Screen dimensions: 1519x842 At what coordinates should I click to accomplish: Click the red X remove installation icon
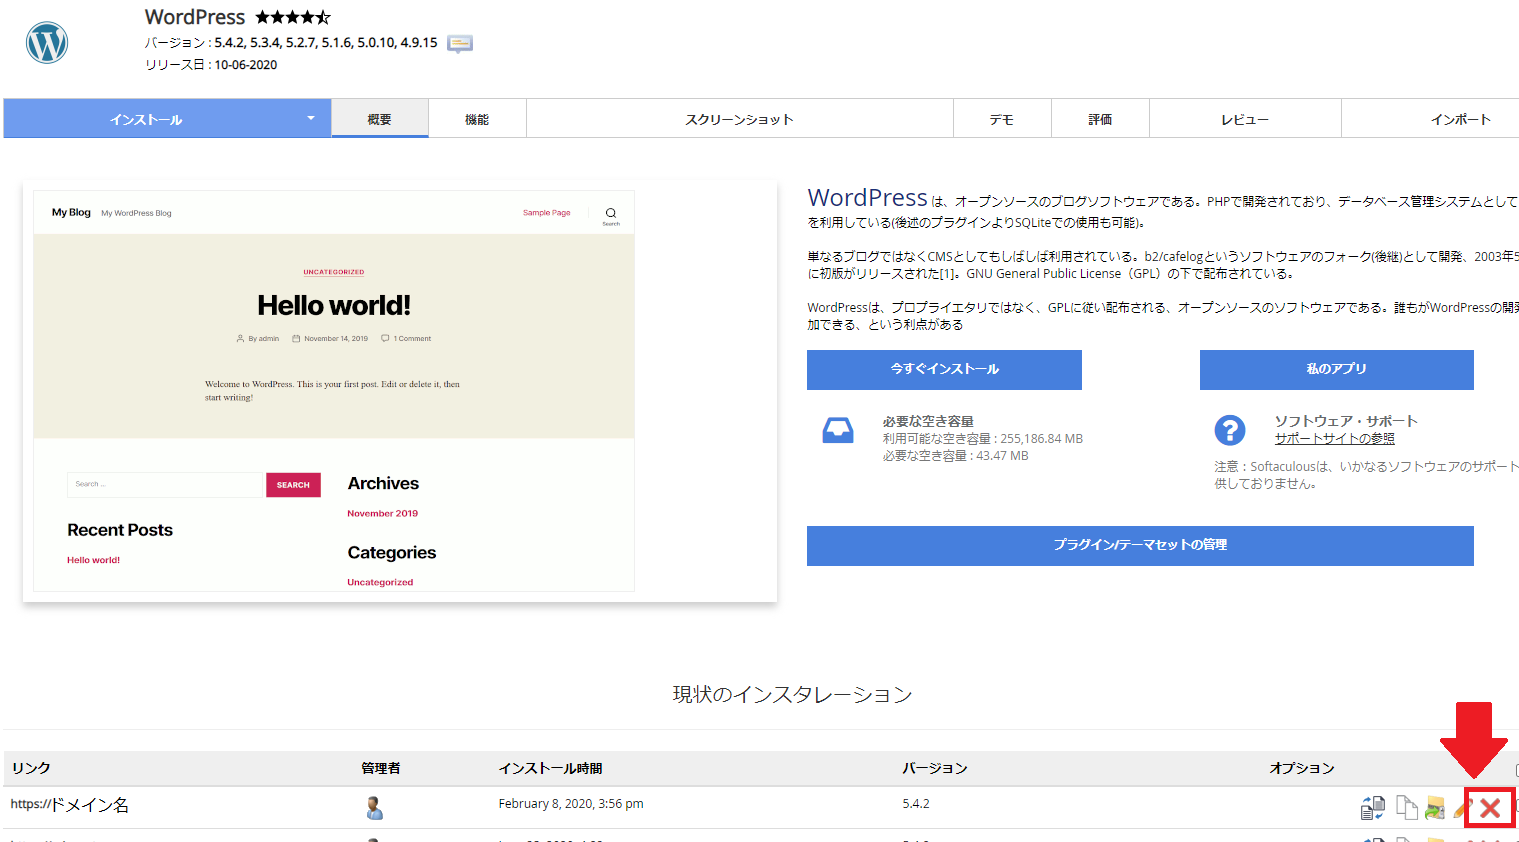tap(1490, 808)
